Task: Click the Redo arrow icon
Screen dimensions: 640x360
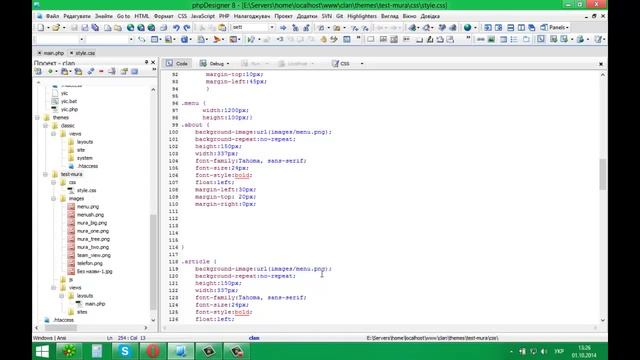Action: pyautogui.click(x=187, y=28)
